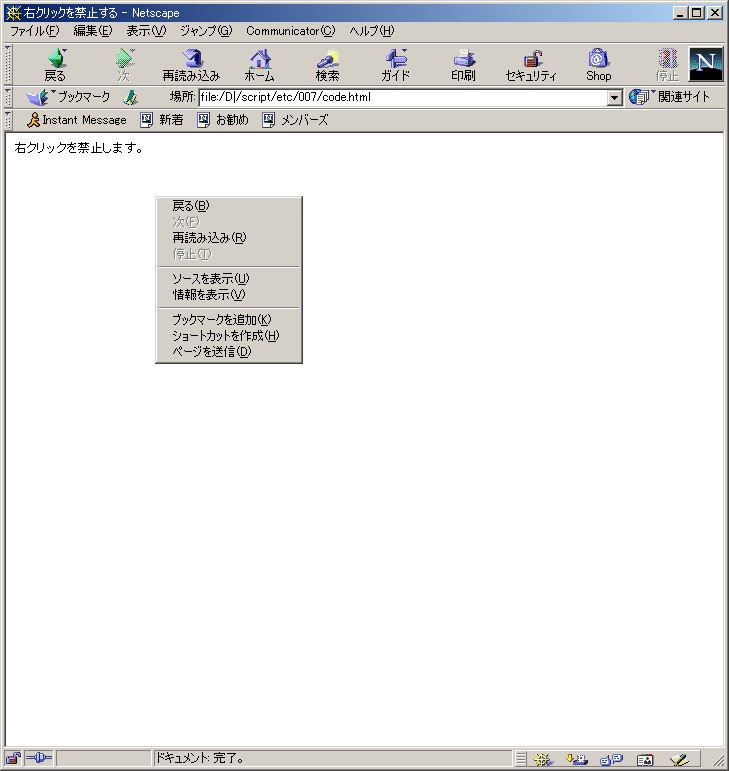Open Mailbox from the component bar

click(x=577, y=759)
